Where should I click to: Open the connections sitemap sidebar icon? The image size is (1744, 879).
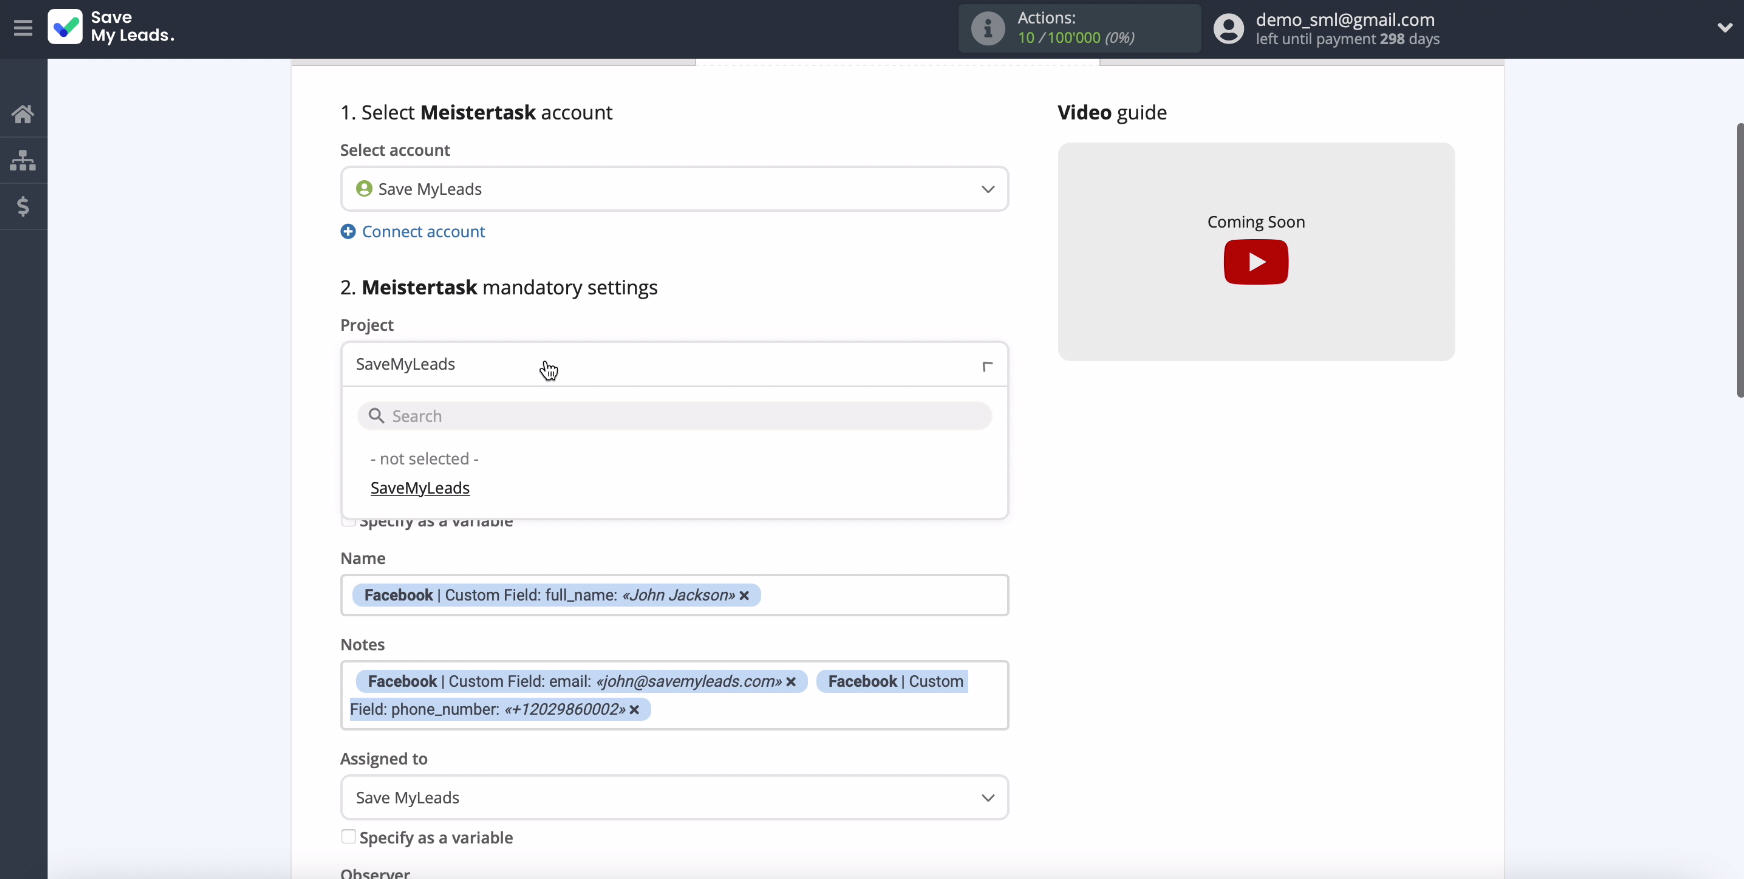[x=23, y=160]
